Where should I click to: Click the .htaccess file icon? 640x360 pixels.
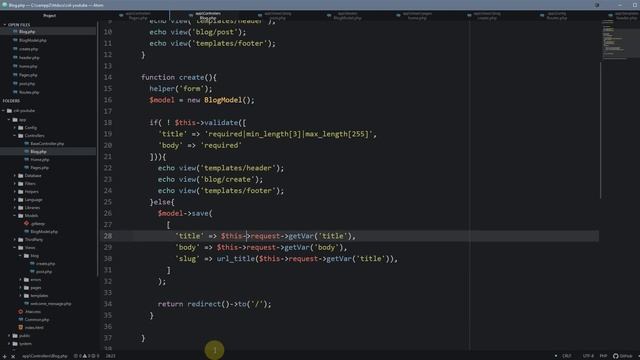(21, 311)
